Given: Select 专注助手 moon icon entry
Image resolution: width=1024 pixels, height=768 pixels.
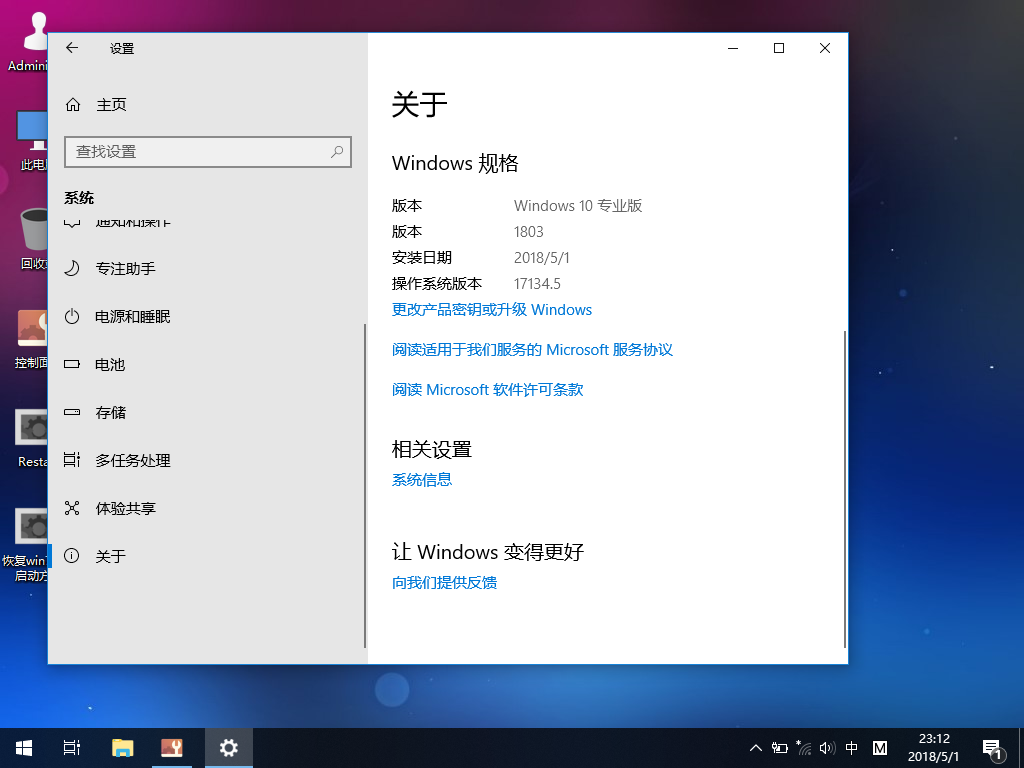Looking at the screenshot, I should [72, 269].
